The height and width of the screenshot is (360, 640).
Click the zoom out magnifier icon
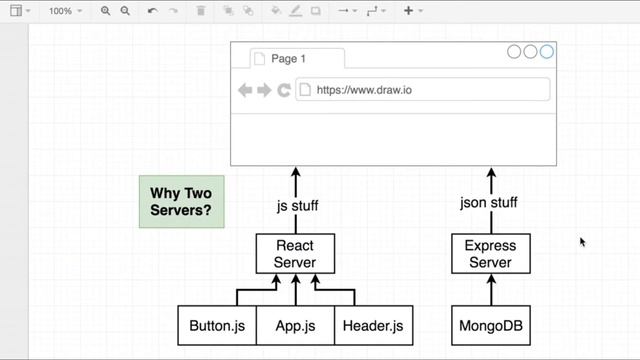point(125,11)
